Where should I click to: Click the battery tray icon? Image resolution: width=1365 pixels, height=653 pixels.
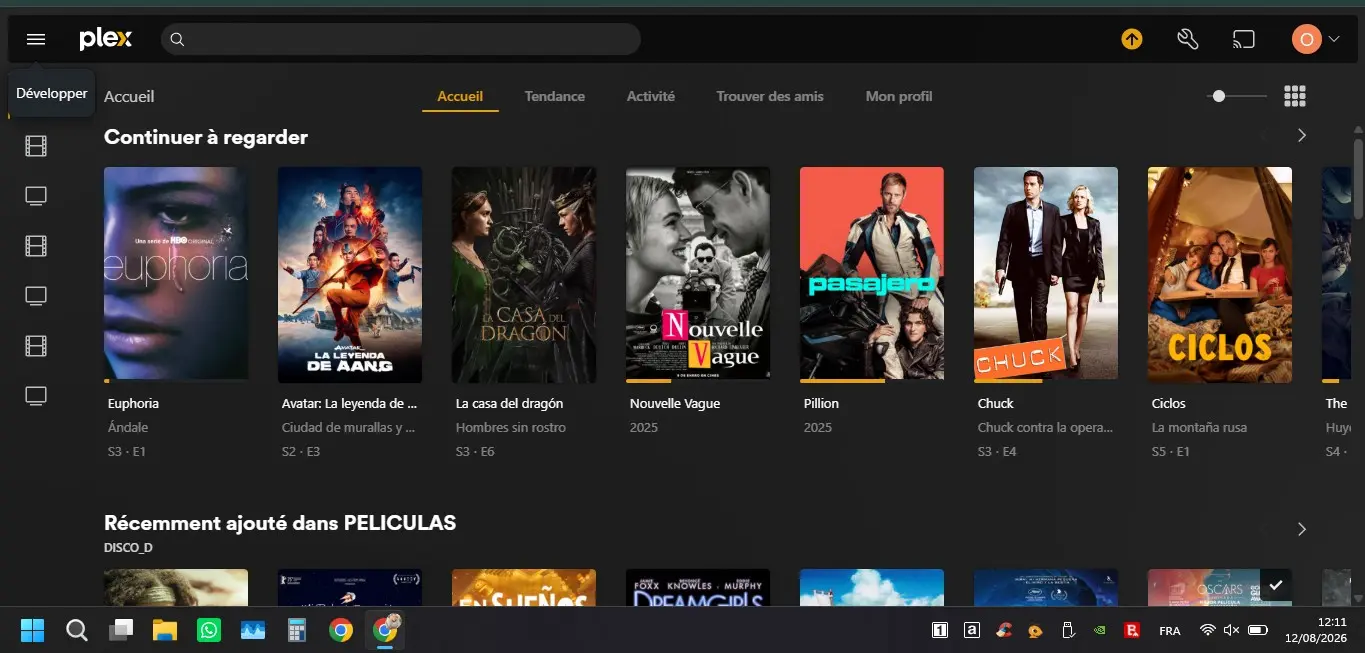pos(1258,630)
